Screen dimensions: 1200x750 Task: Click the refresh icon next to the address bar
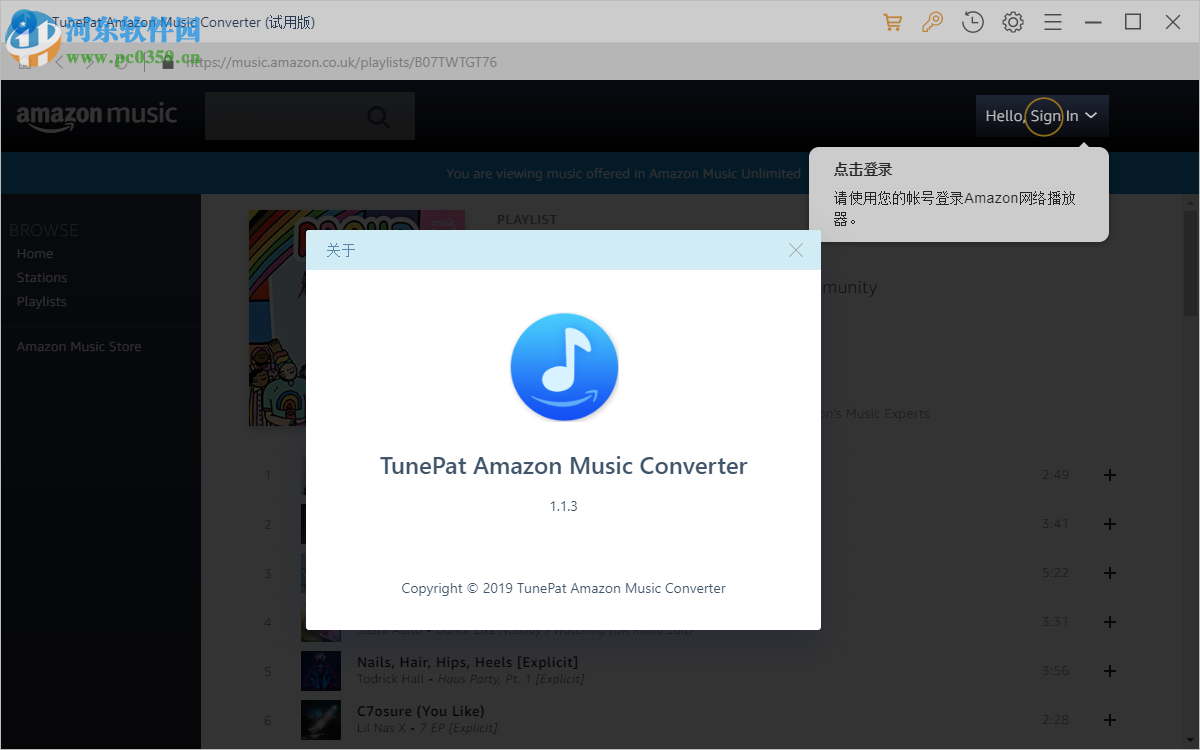(122, 62)
